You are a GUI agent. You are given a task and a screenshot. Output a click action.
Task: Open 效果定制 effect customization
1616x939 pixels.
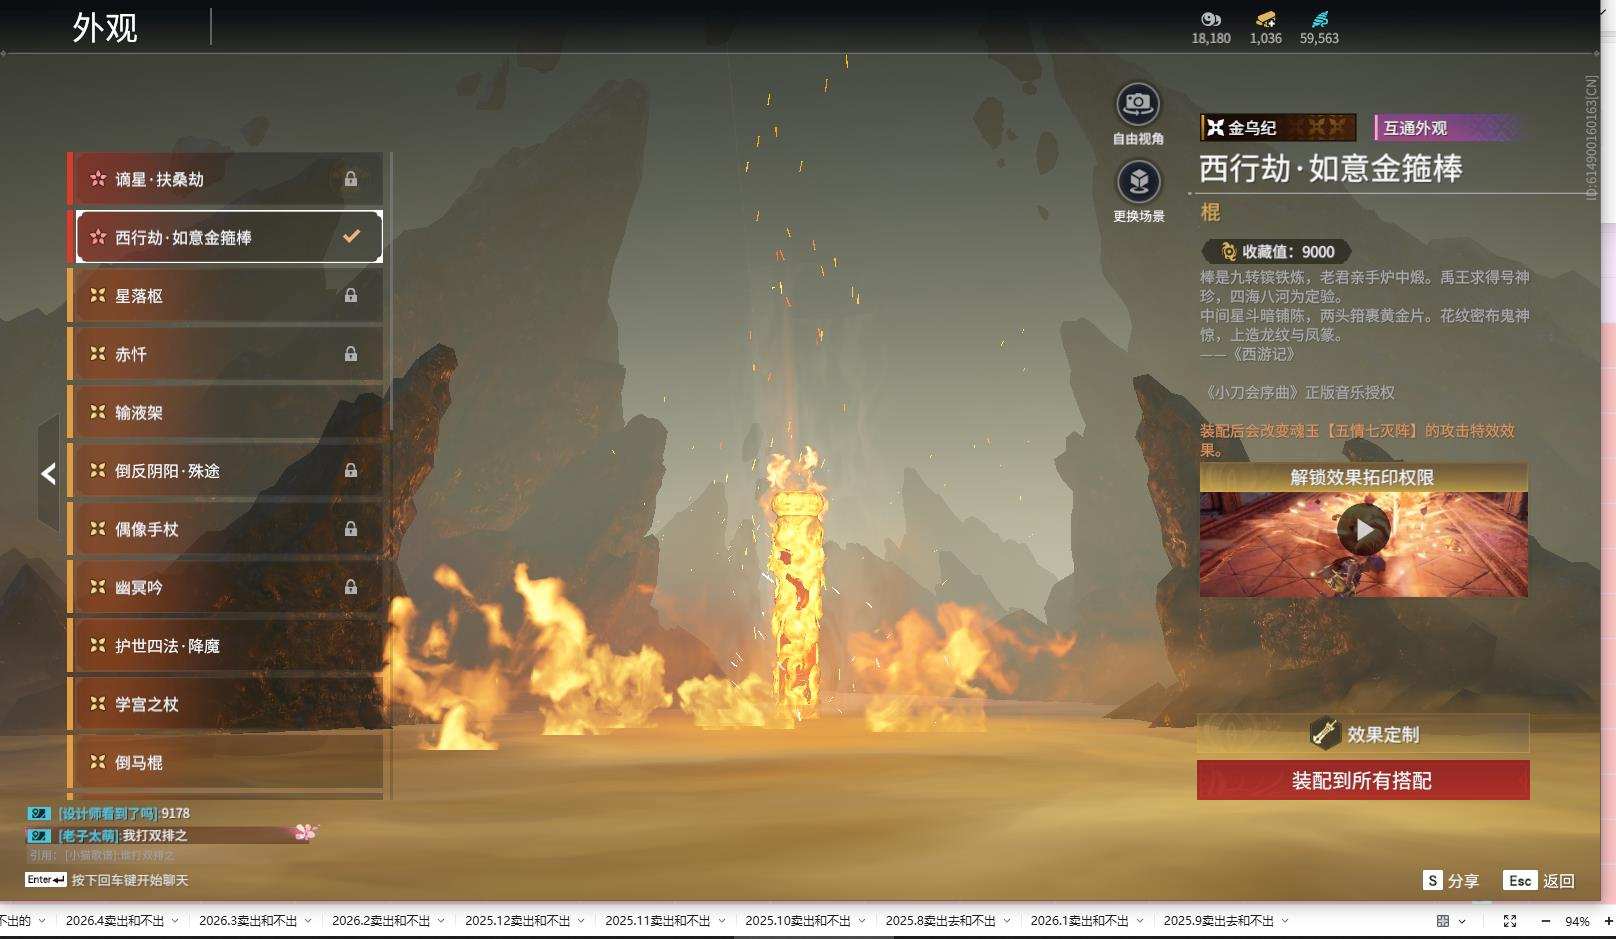tap(1363, 734)
